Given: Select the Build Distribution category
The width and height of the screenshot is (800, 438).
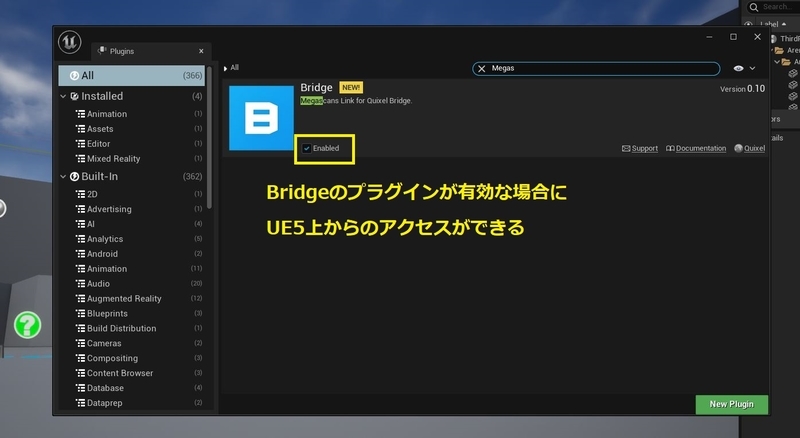Looking at the screenshot, I should coord(133,328).
